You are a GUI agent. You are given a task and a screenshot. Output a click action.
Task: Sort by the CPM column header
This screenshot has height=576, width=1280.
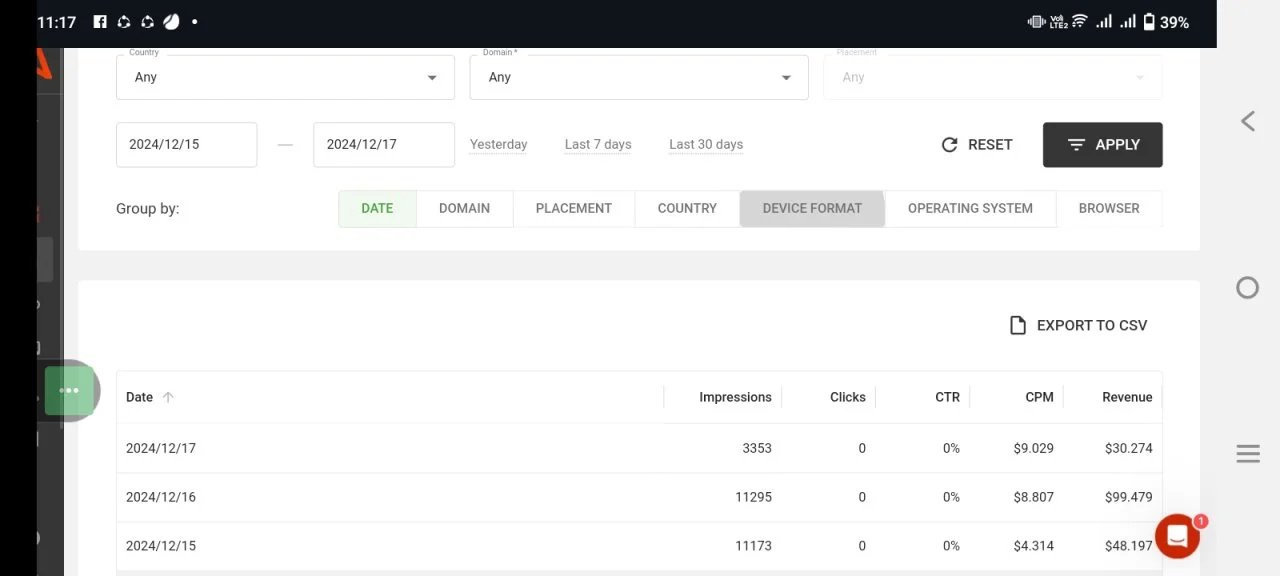[1039, 397]
